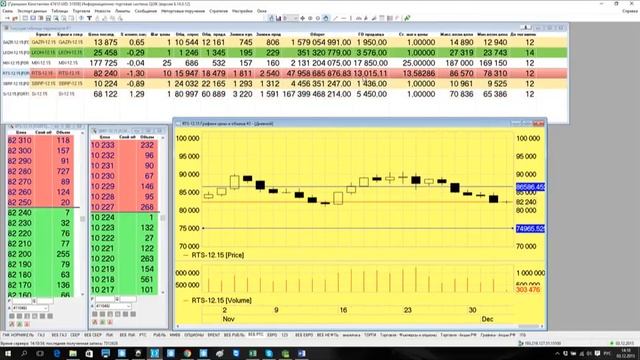Select the 13 875 last price cell
Image resolution: width=640 pixels, height=360 pixels.
click(x=105, y=42)
